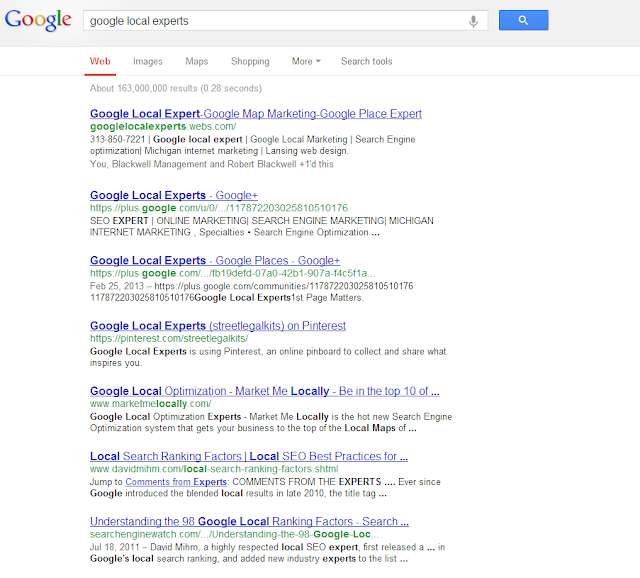Click the www.marketmelocally.com URL text

(151, 404)
